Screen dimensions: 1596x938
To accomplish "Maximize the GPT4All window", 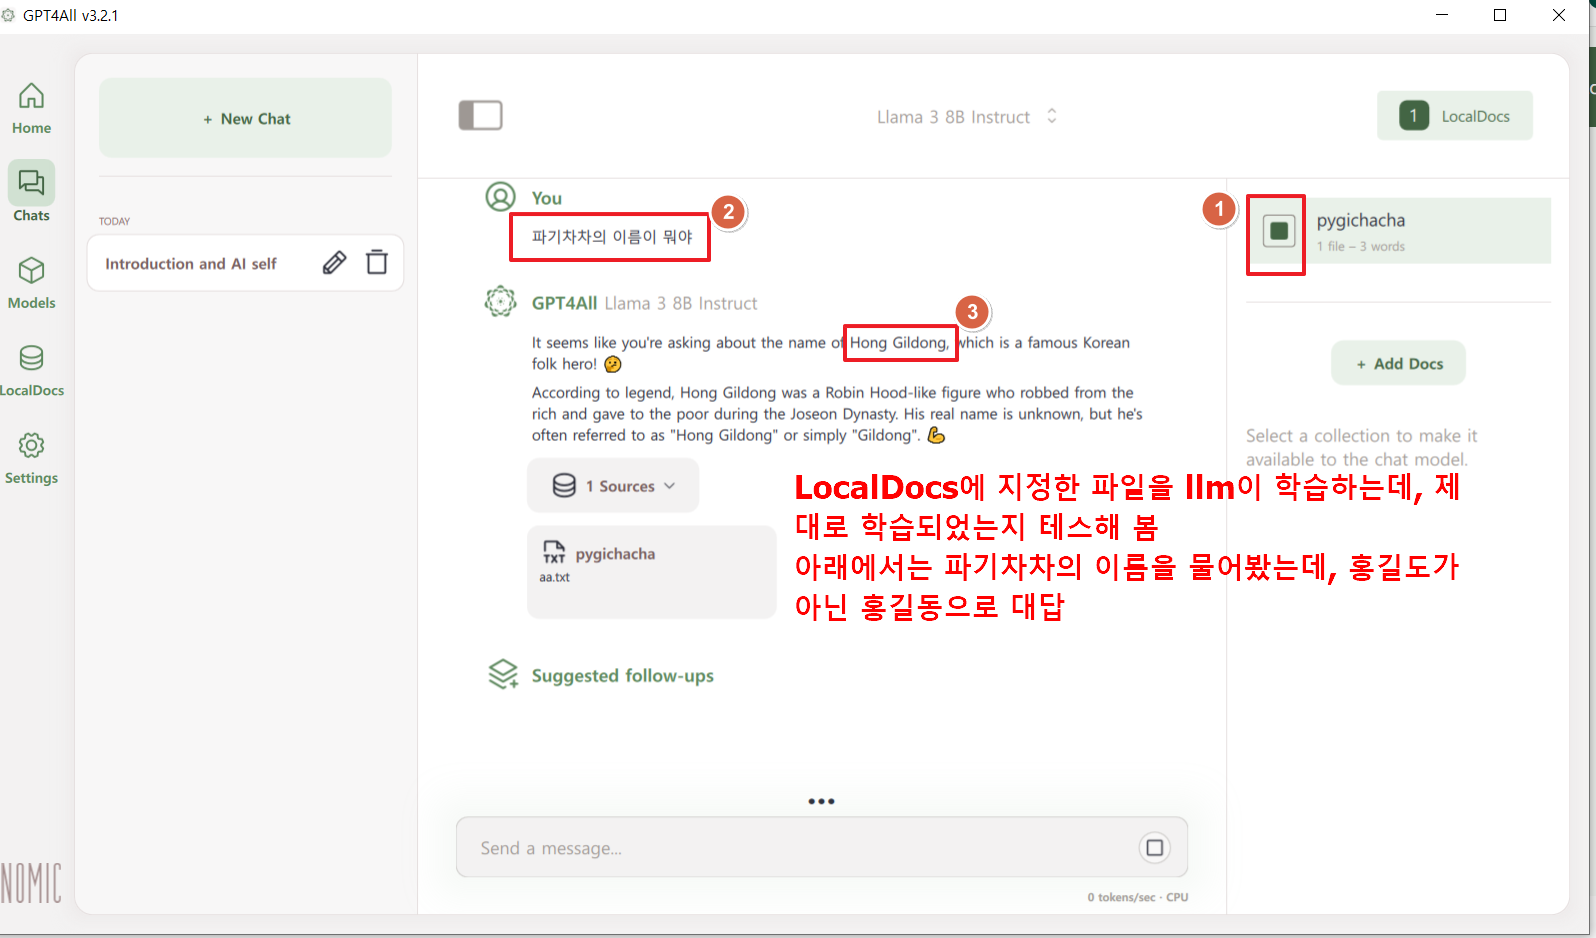I will click(x=1500, y=15).
